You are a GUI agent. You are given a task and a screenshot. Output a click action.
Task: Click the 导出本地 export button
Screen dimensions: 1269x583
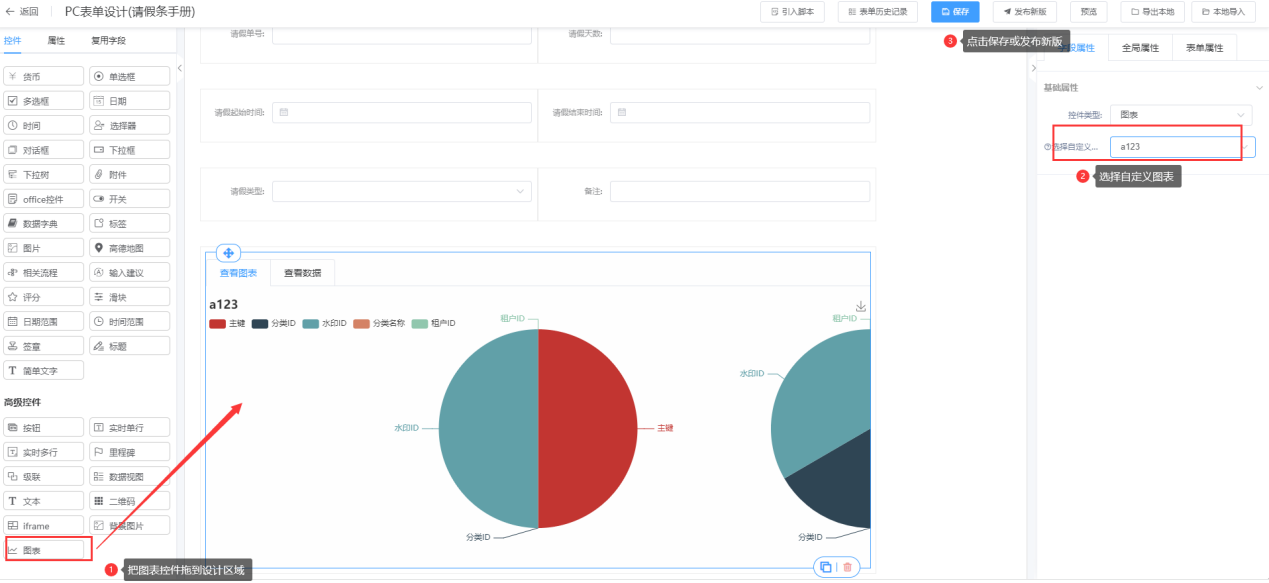tap(1153, 12)
